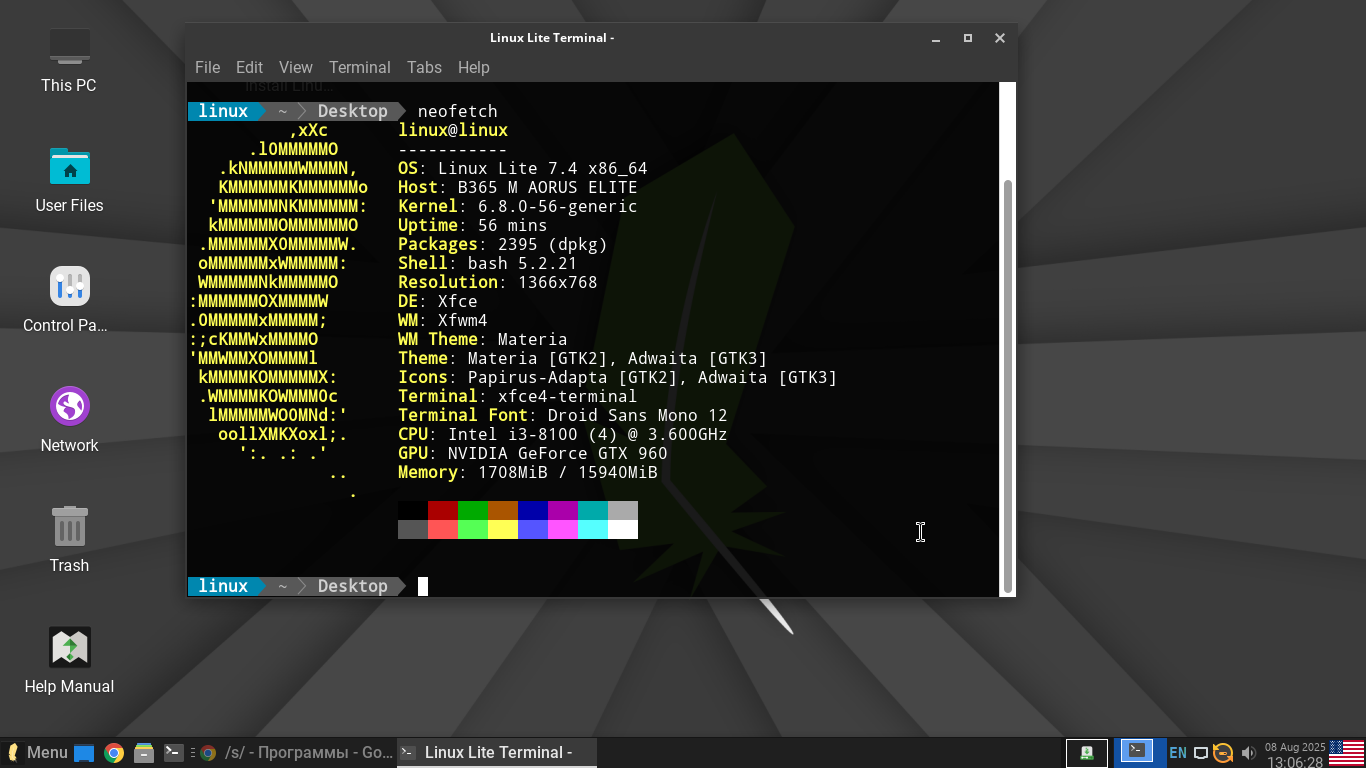Open the file manager taskbar launcher

click(x=144, y=753)
